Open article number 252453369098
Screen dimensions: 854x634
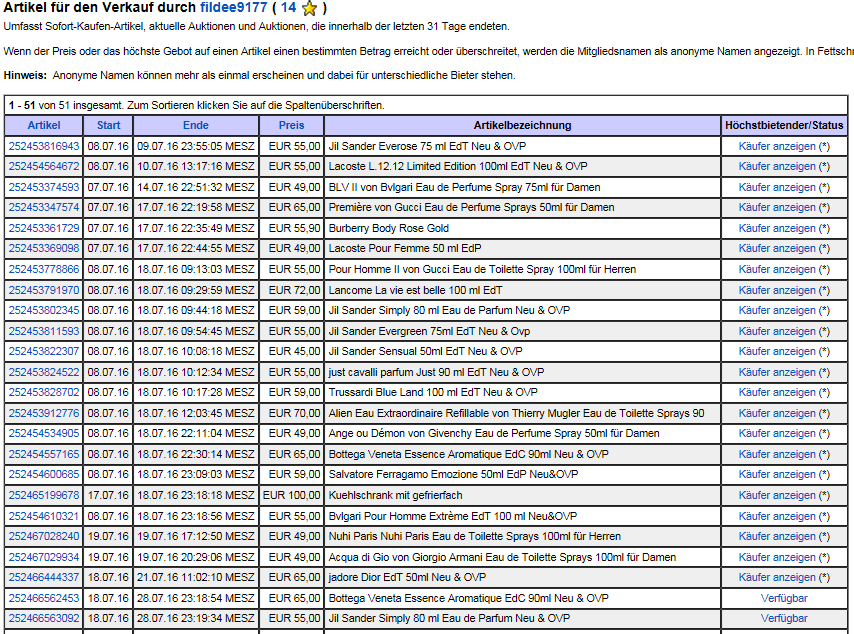pyautogui.click(x=44, y=248)
